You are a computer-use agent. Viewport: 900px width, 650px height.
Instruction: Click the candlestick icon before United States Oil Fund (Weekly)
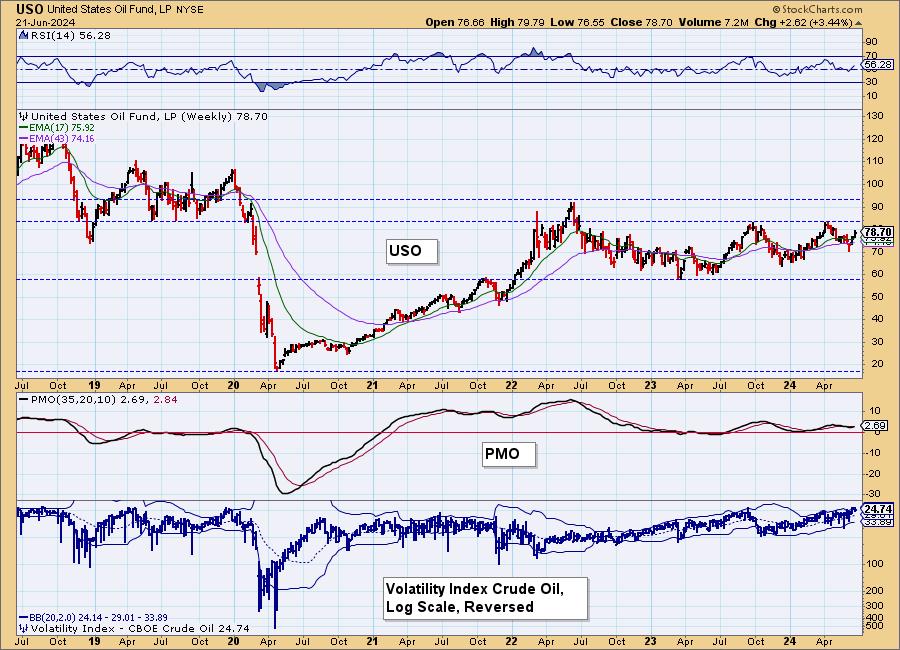point(25,116)
